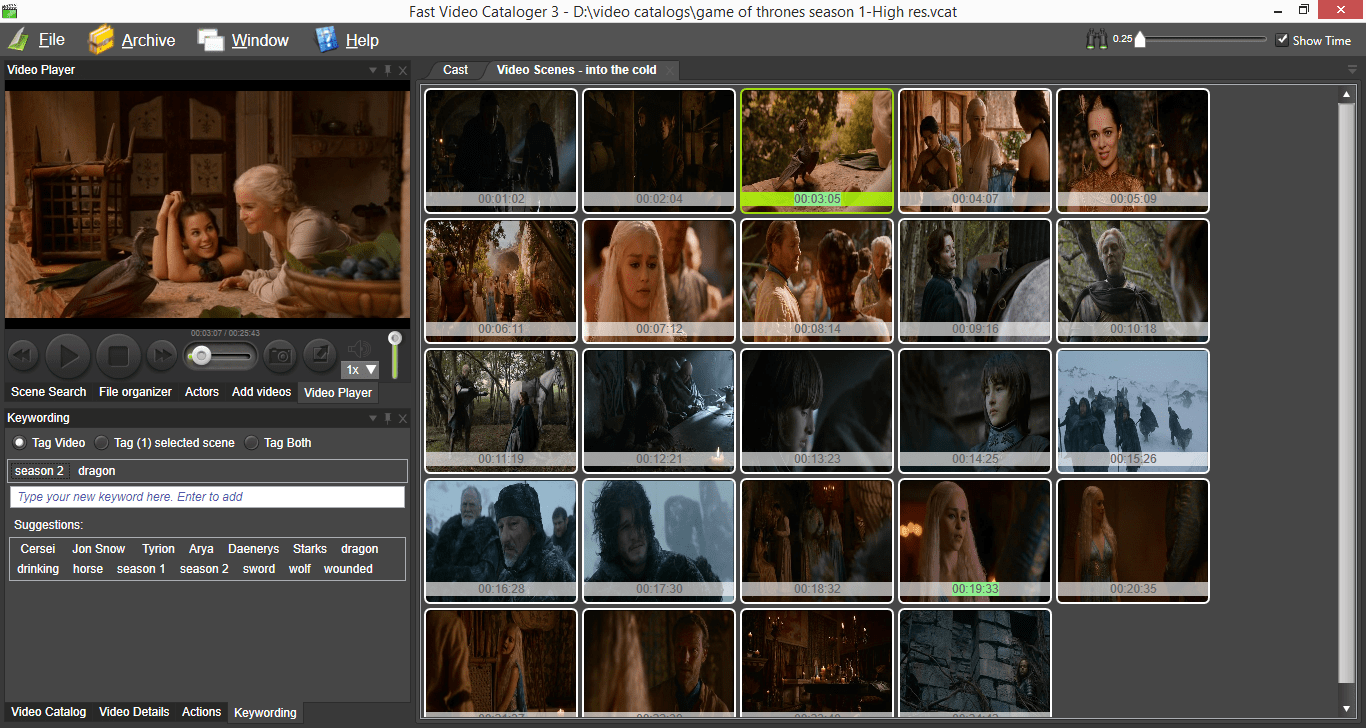Close the Video Scenes - into the cold tab

[x=670, y=70]
